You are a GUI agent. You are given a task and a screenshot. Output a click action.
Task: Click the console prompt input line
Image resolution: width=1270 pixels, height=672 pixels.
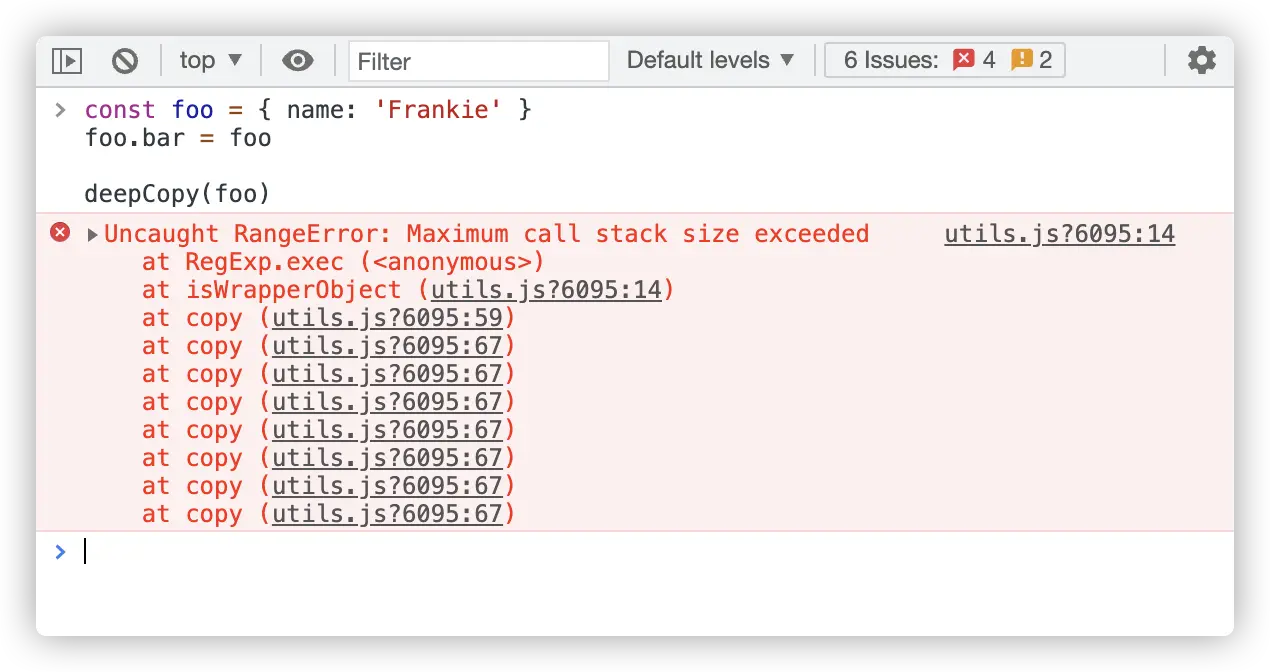tap(600, 552)
